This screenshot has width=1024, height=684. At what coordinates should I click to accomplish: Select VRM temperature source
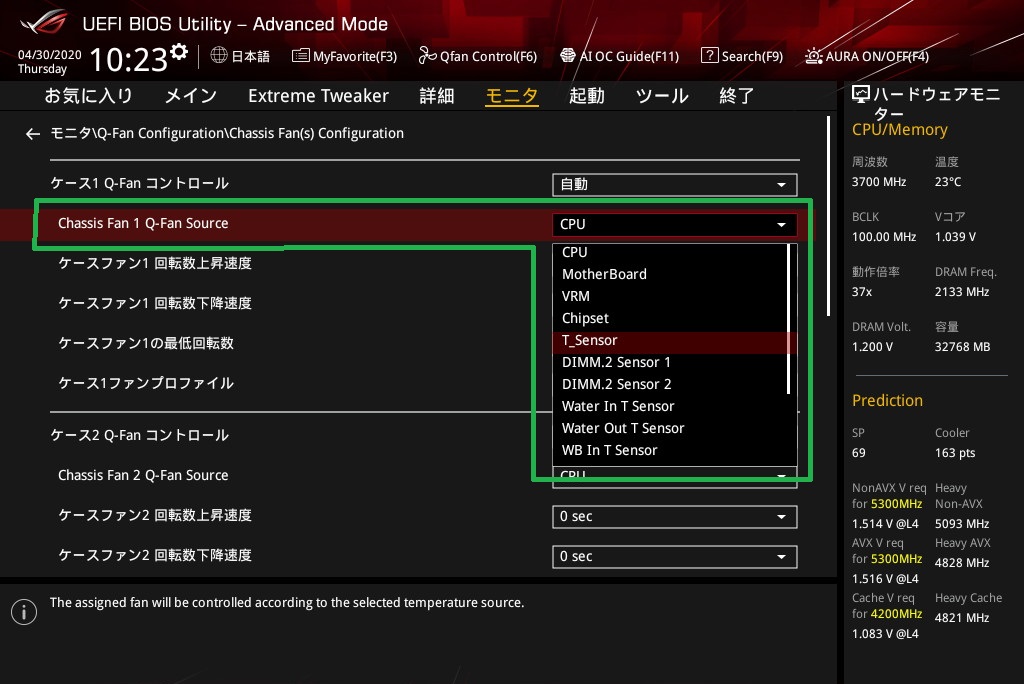671,297
